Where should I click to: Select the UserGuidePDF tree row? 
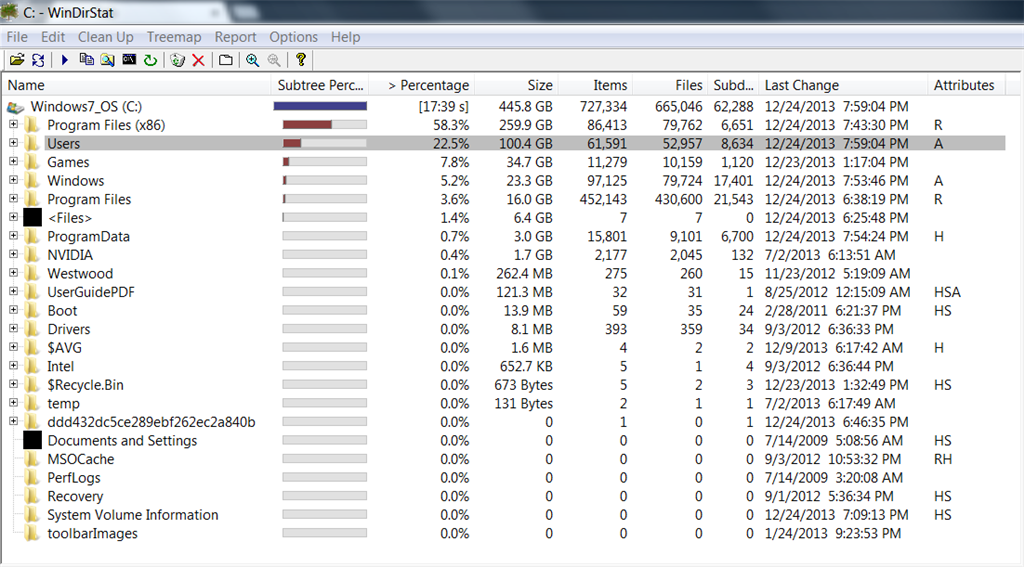503,292
